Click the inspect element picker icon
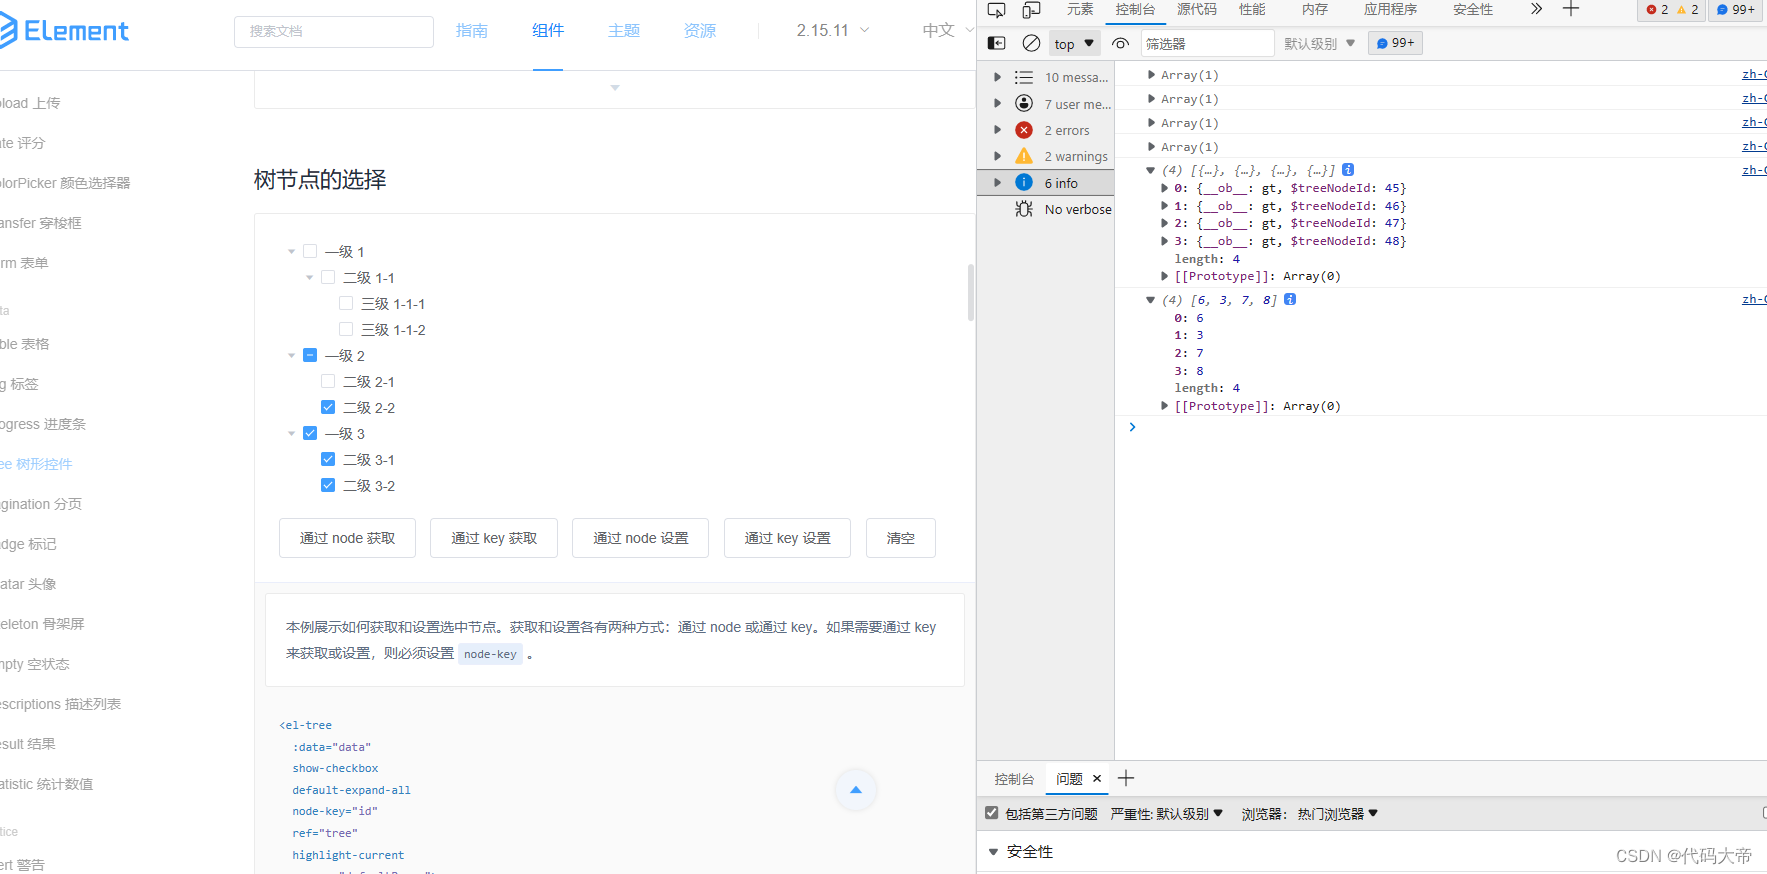The image size is (1767, 874). tap(996, 10)
